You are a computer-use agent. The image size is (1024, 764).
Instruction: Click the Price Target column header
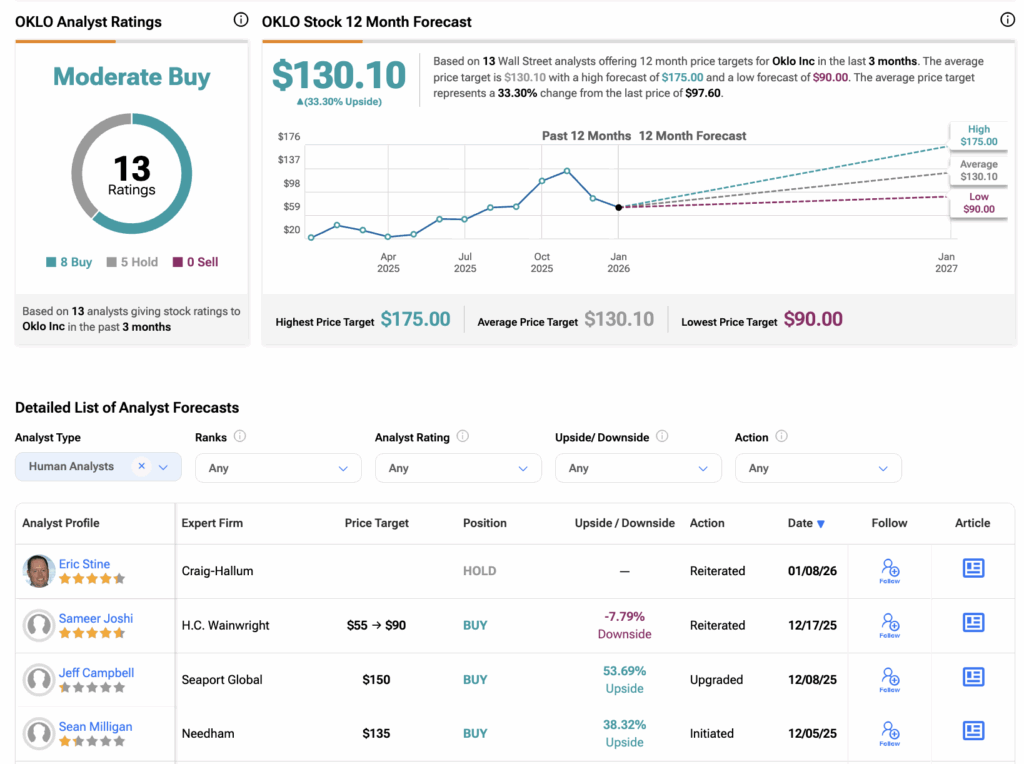376,523
